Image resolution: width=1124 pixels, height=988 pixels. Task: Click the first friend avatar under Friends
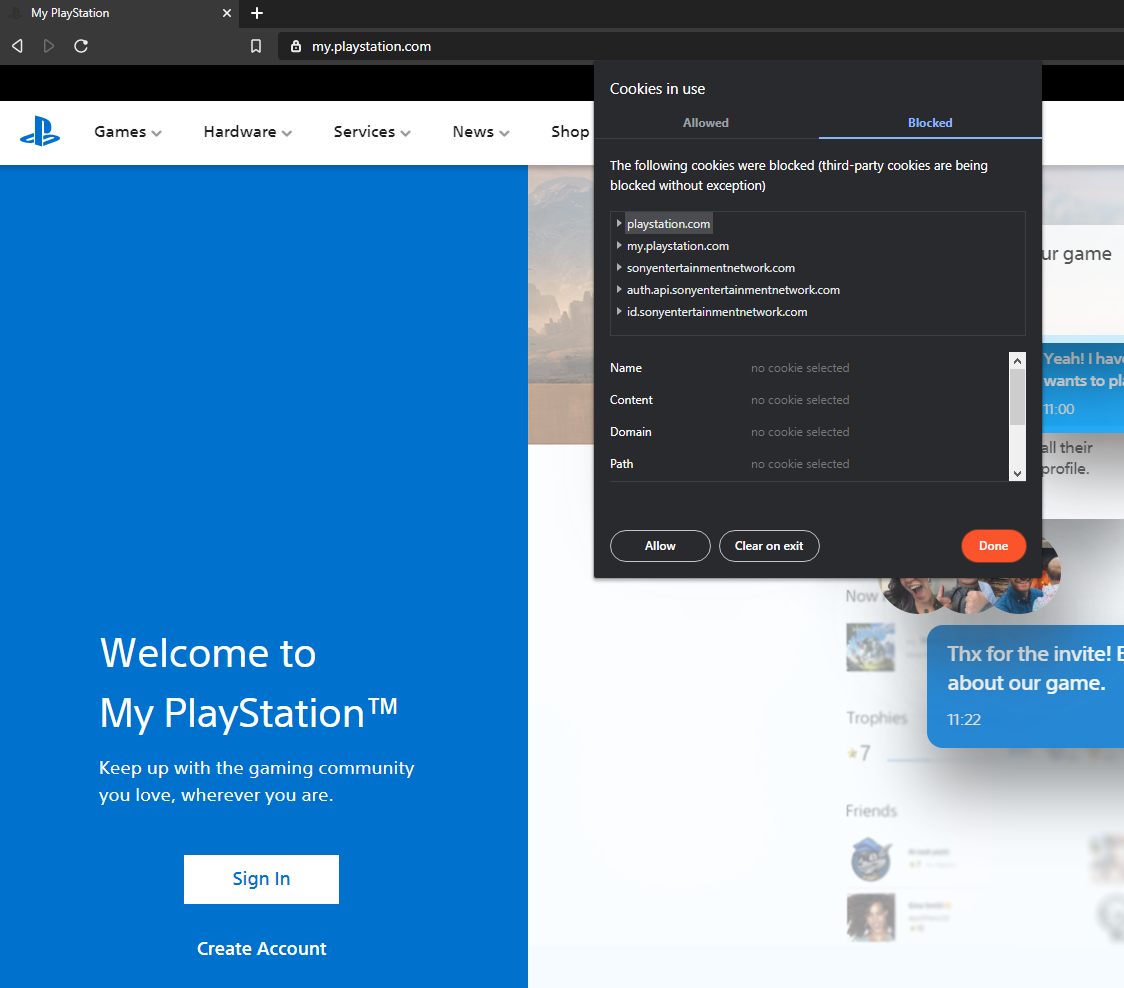[870, 859]
